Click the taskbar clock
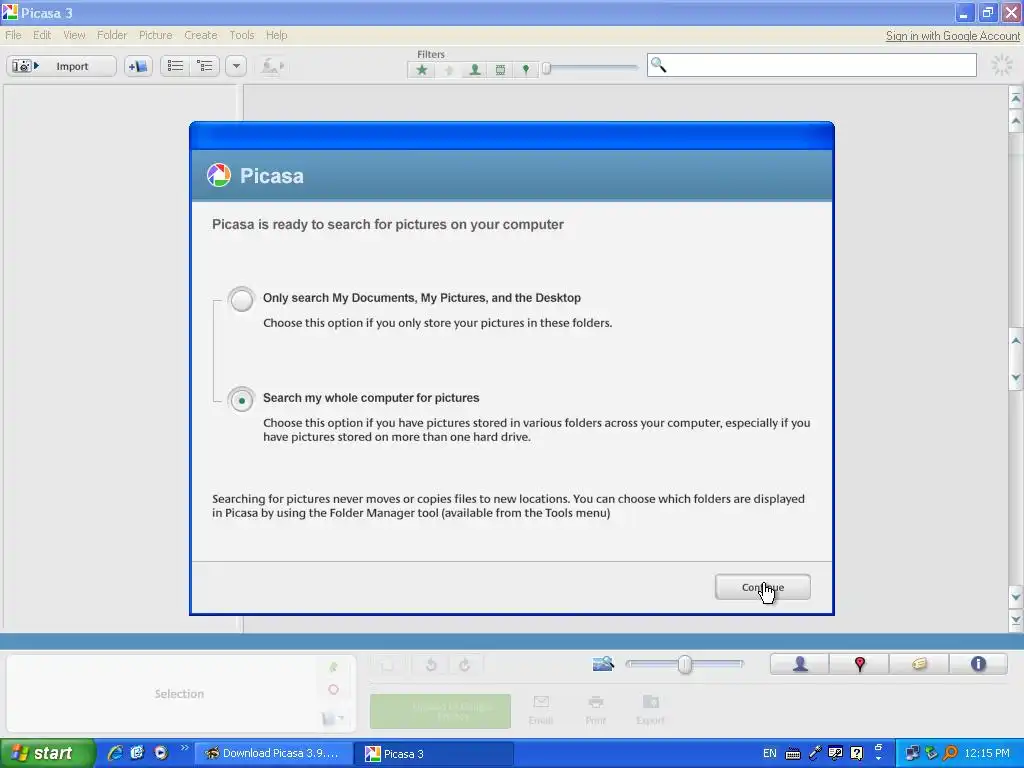This screenshot has width=1024, height=768. coord(987,753)
